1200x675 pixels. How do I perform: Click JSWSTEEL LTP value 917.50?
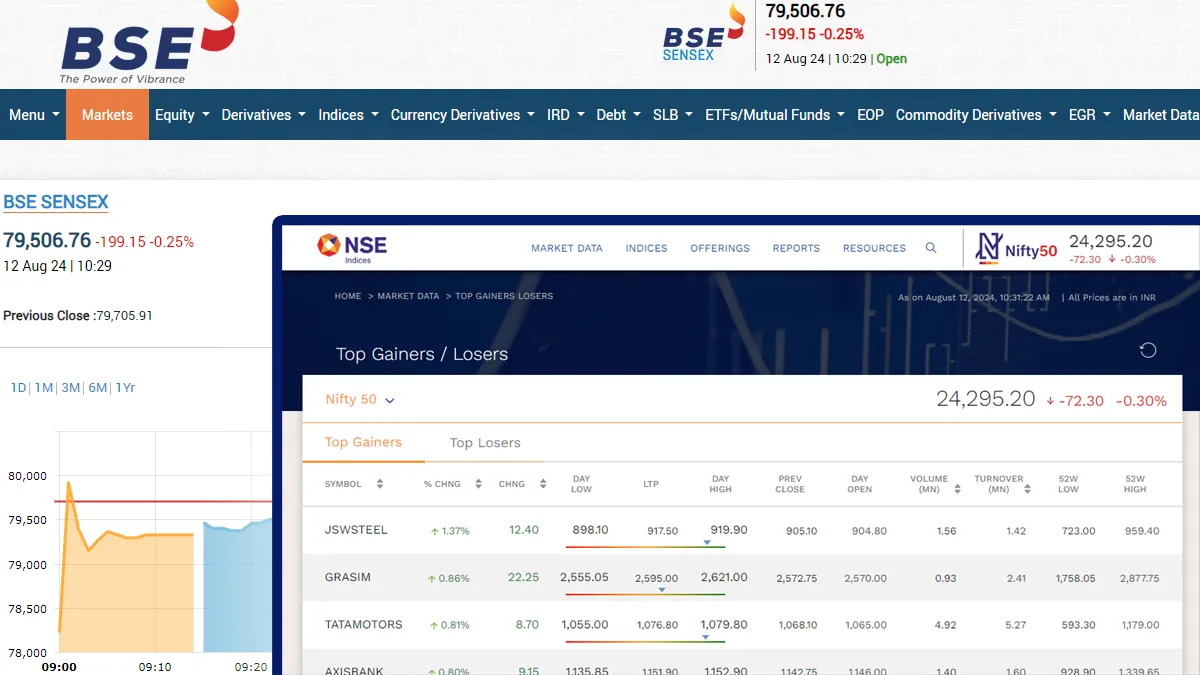pos(662,531)
